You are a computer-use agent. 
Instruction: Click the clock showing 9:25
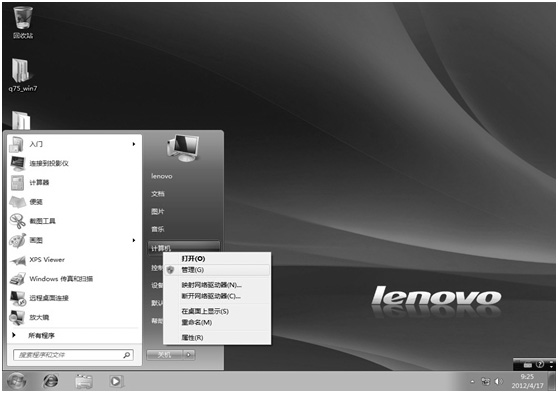[527, 381]
